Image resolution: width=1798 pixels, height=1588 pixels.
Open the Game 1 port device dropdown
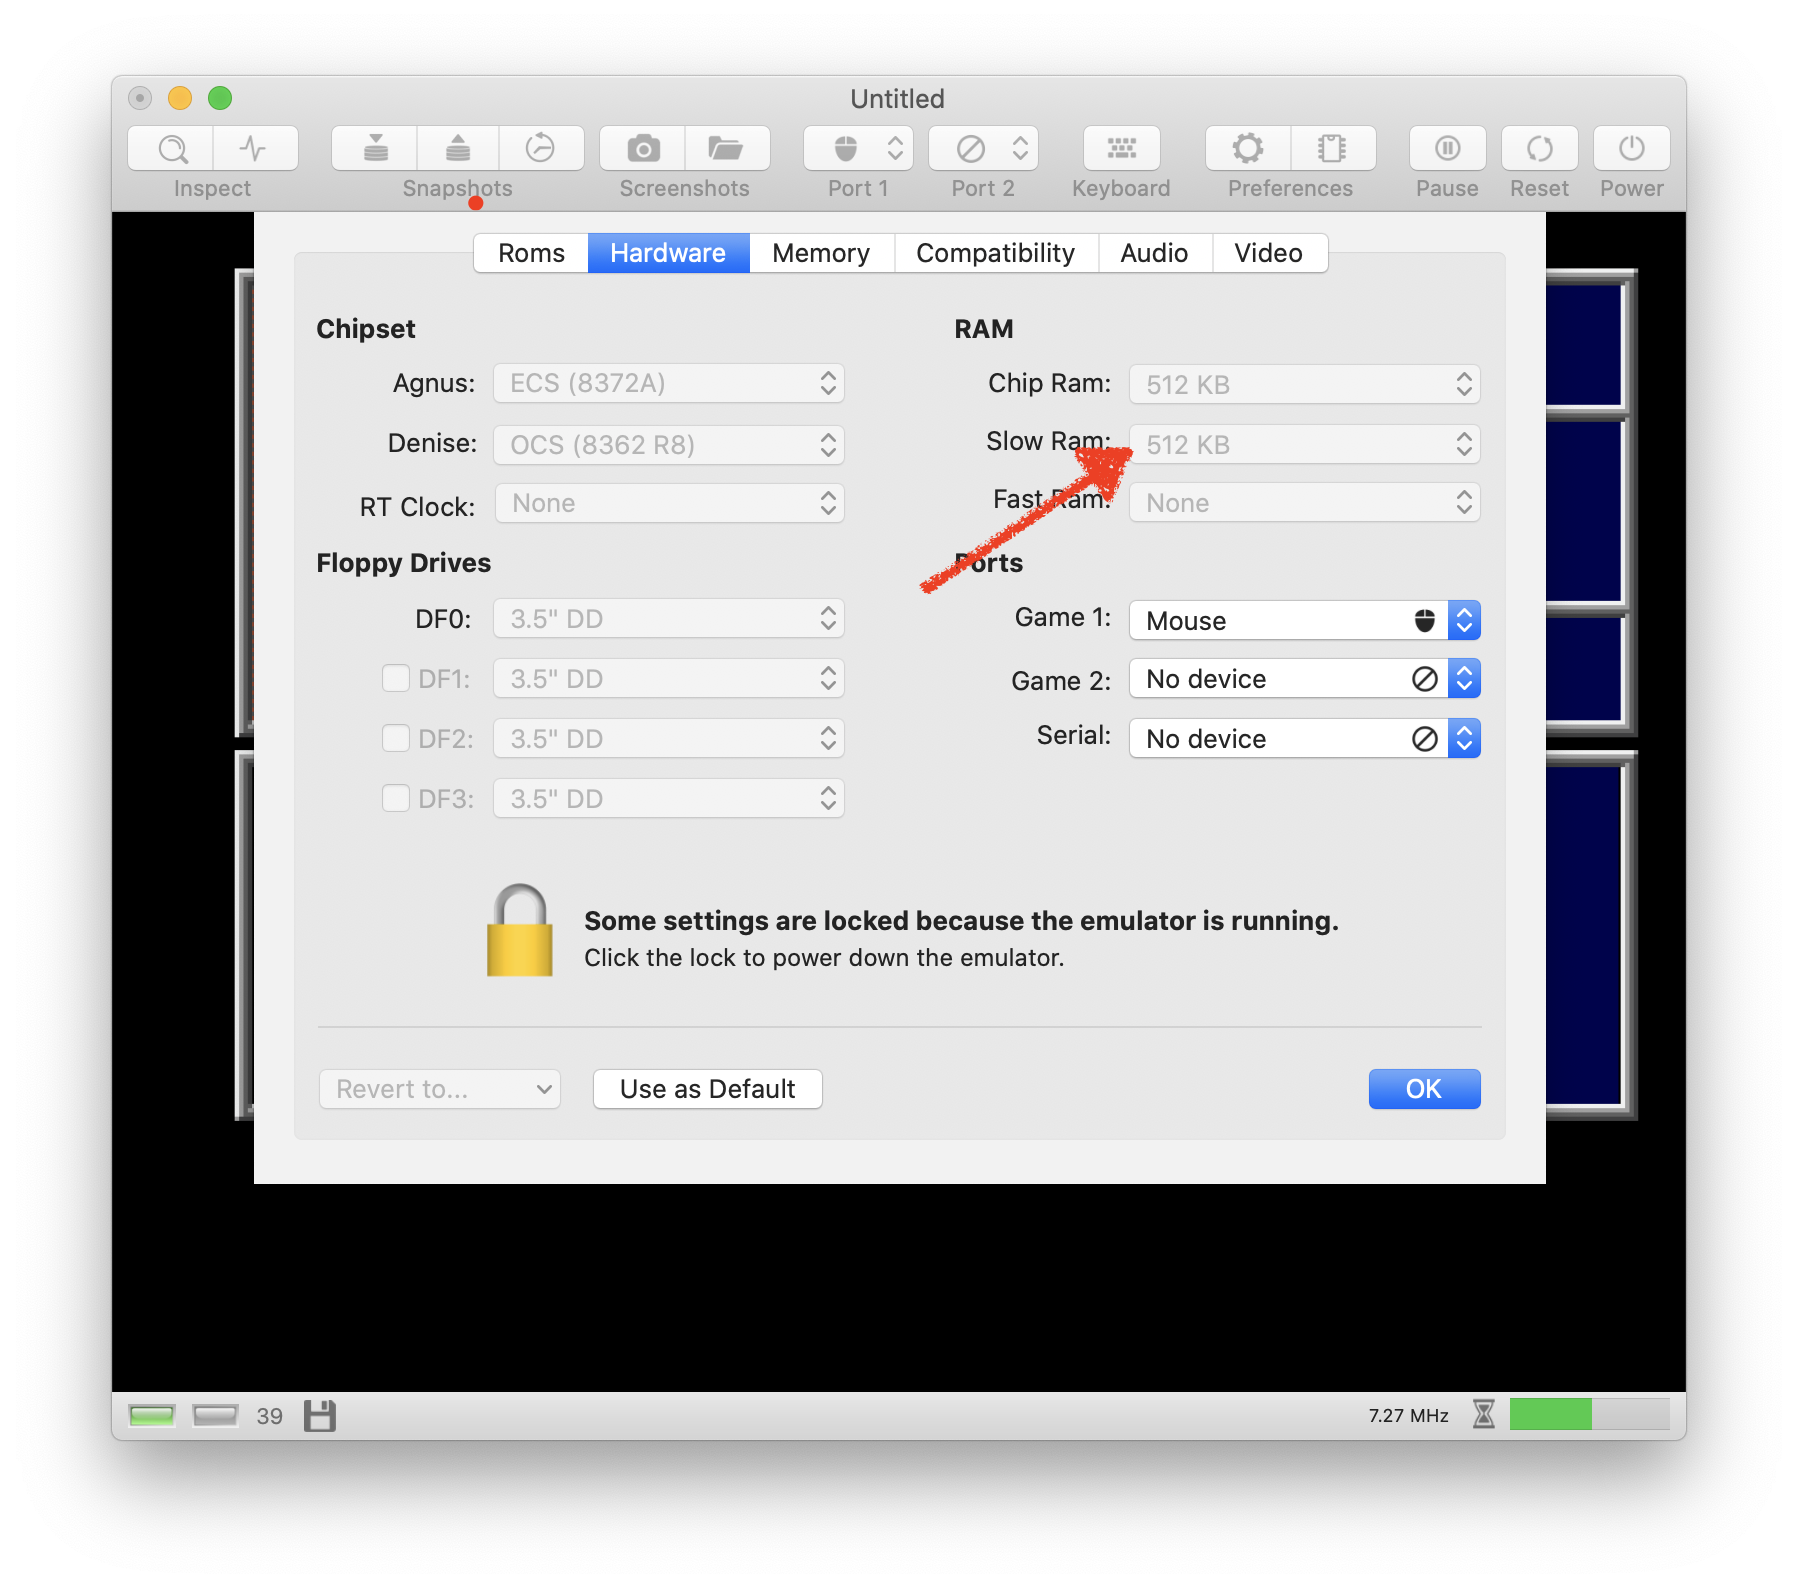[x=1305, y=620]
